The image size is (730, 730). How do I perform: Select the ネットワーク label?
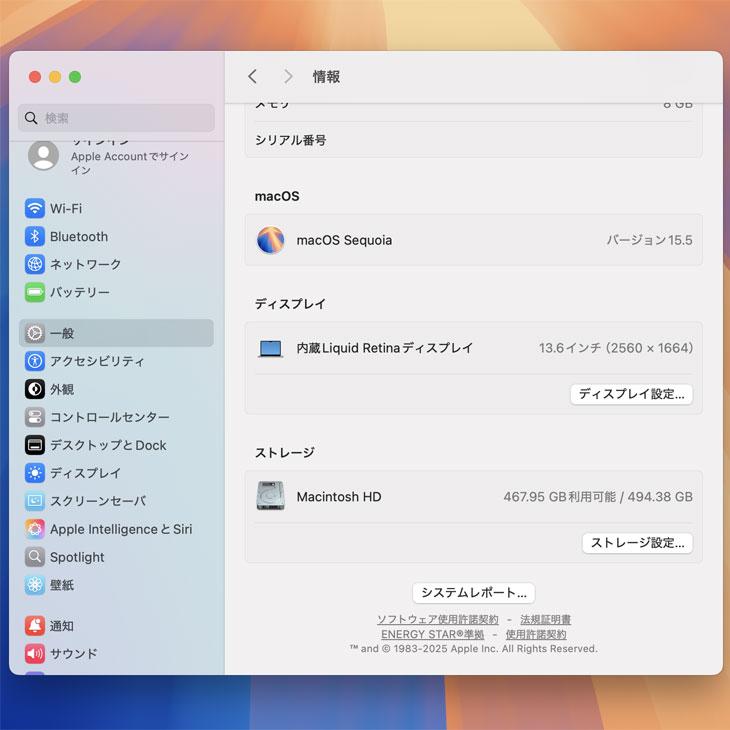pos(86,264)
